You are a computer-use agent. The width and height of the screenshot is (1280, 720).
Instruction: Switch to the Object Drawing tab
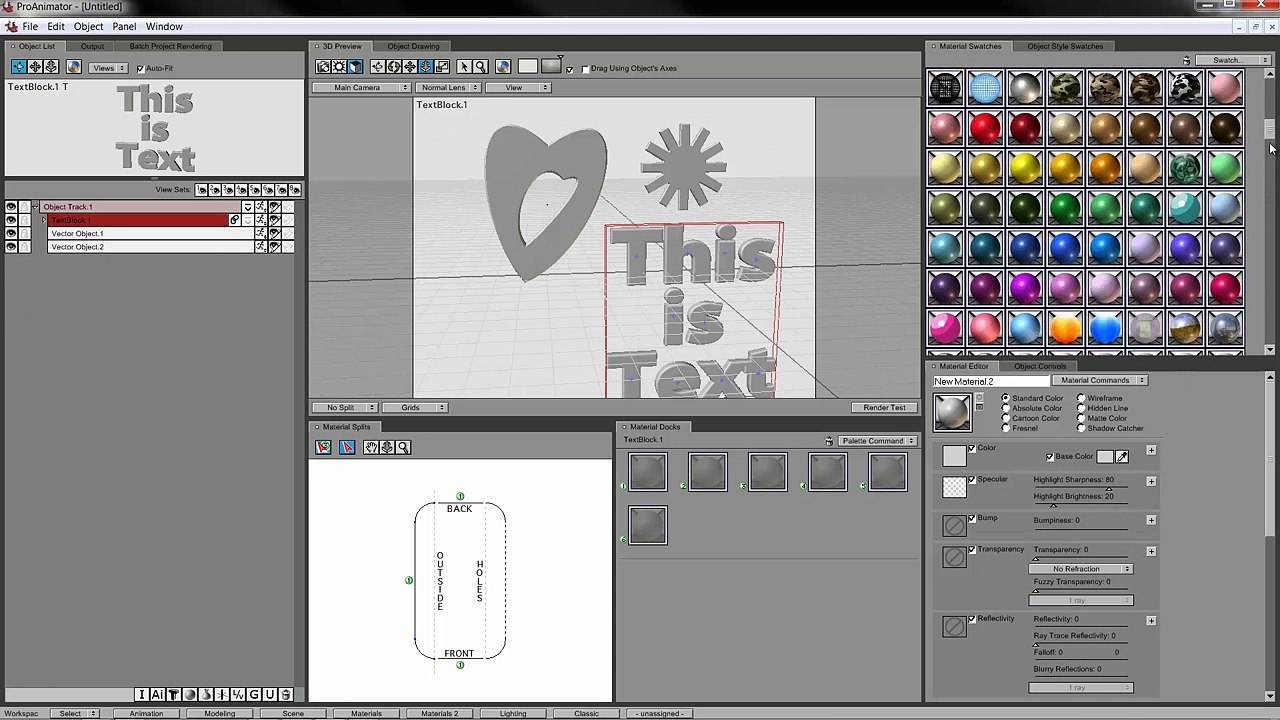[413, 46]
